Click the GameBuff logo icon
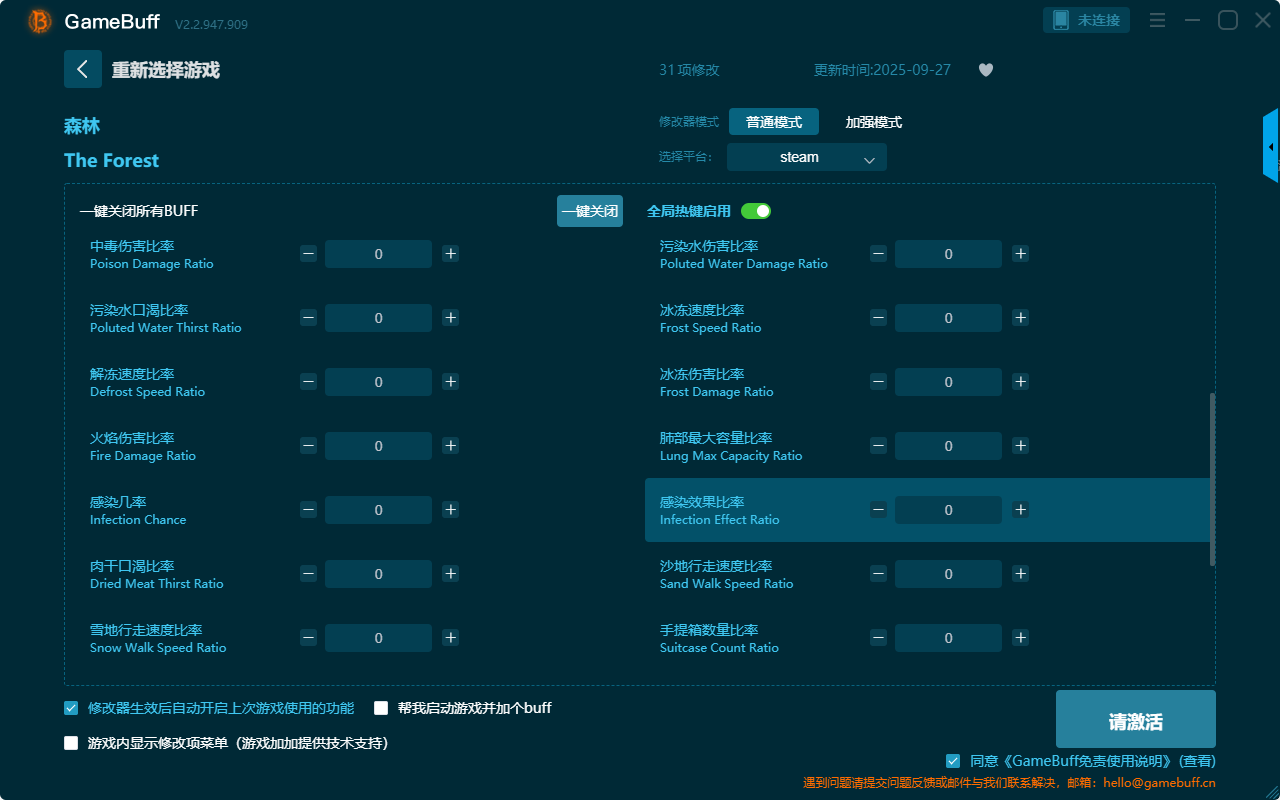 tap(40, 21)
